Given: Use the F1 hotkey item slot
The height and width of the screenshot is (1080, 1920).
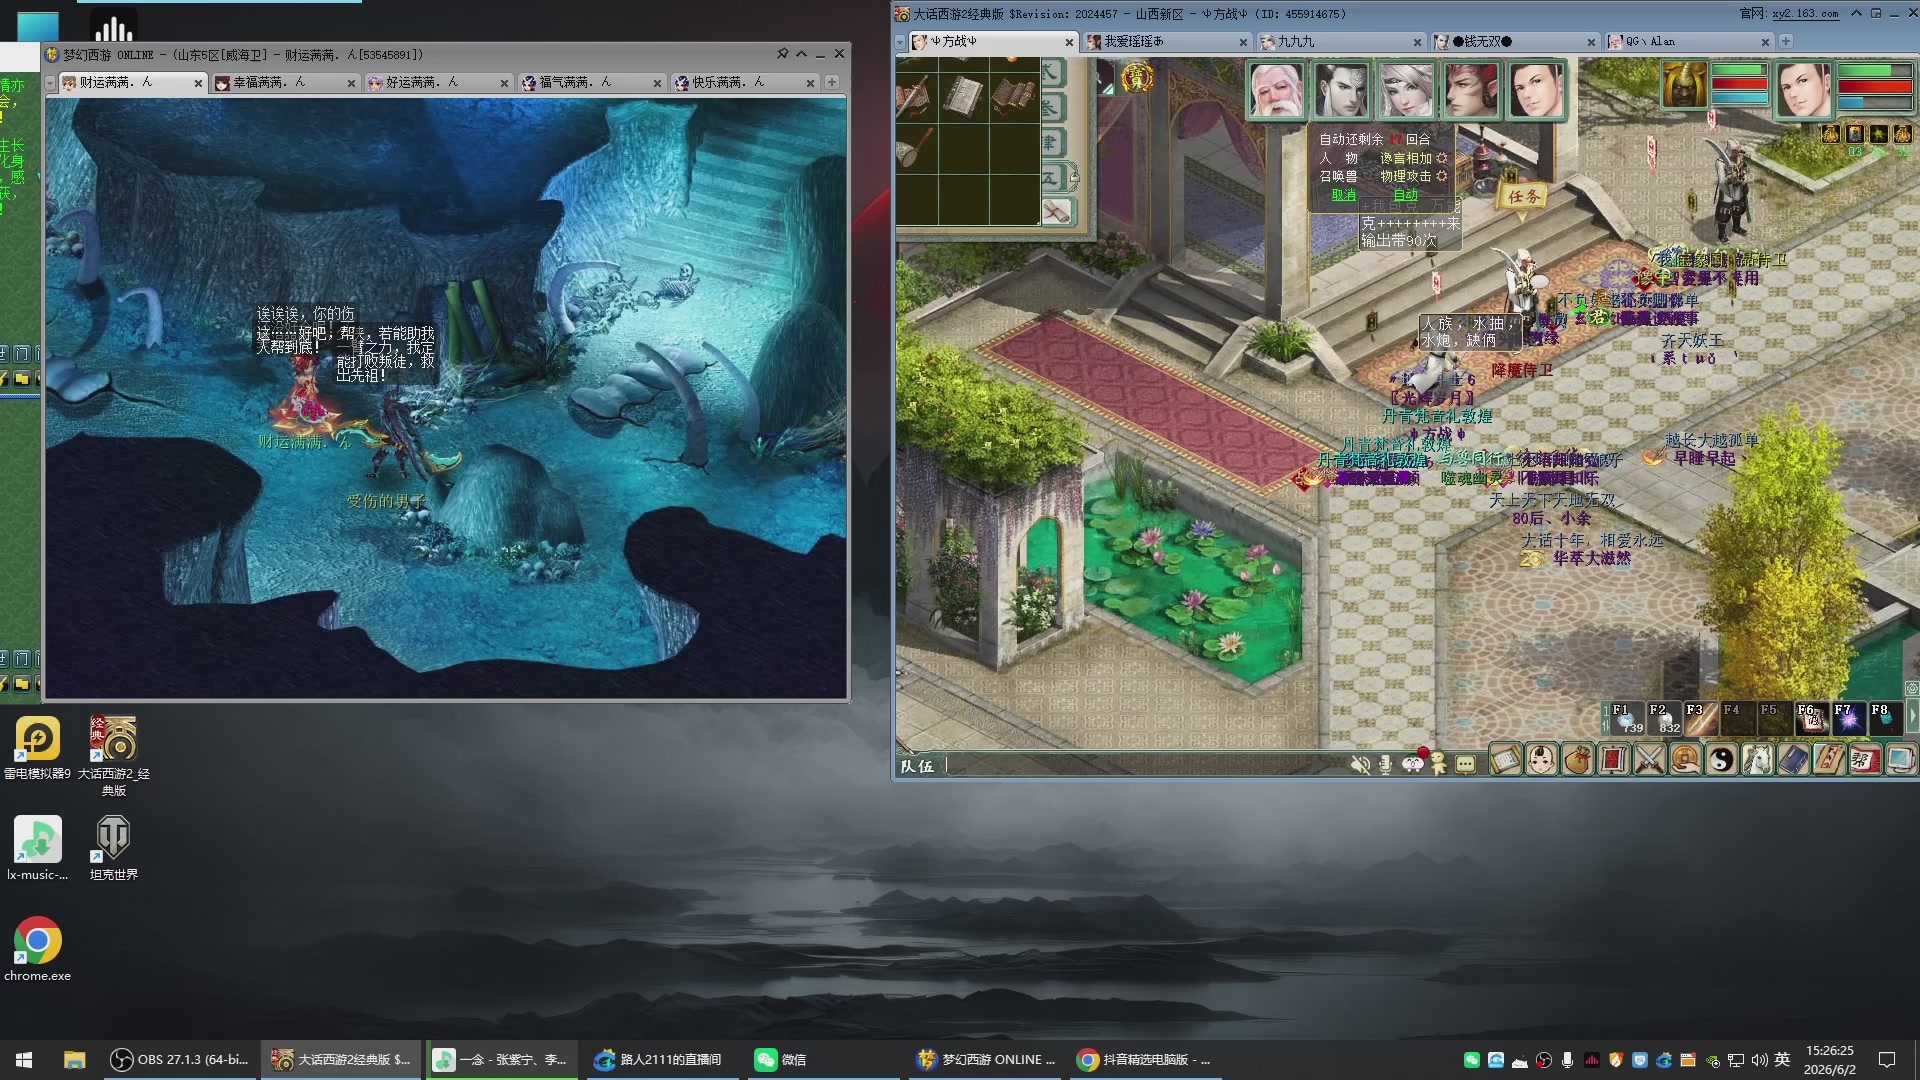Looking at the screenshot, I should click(1626, 718).
